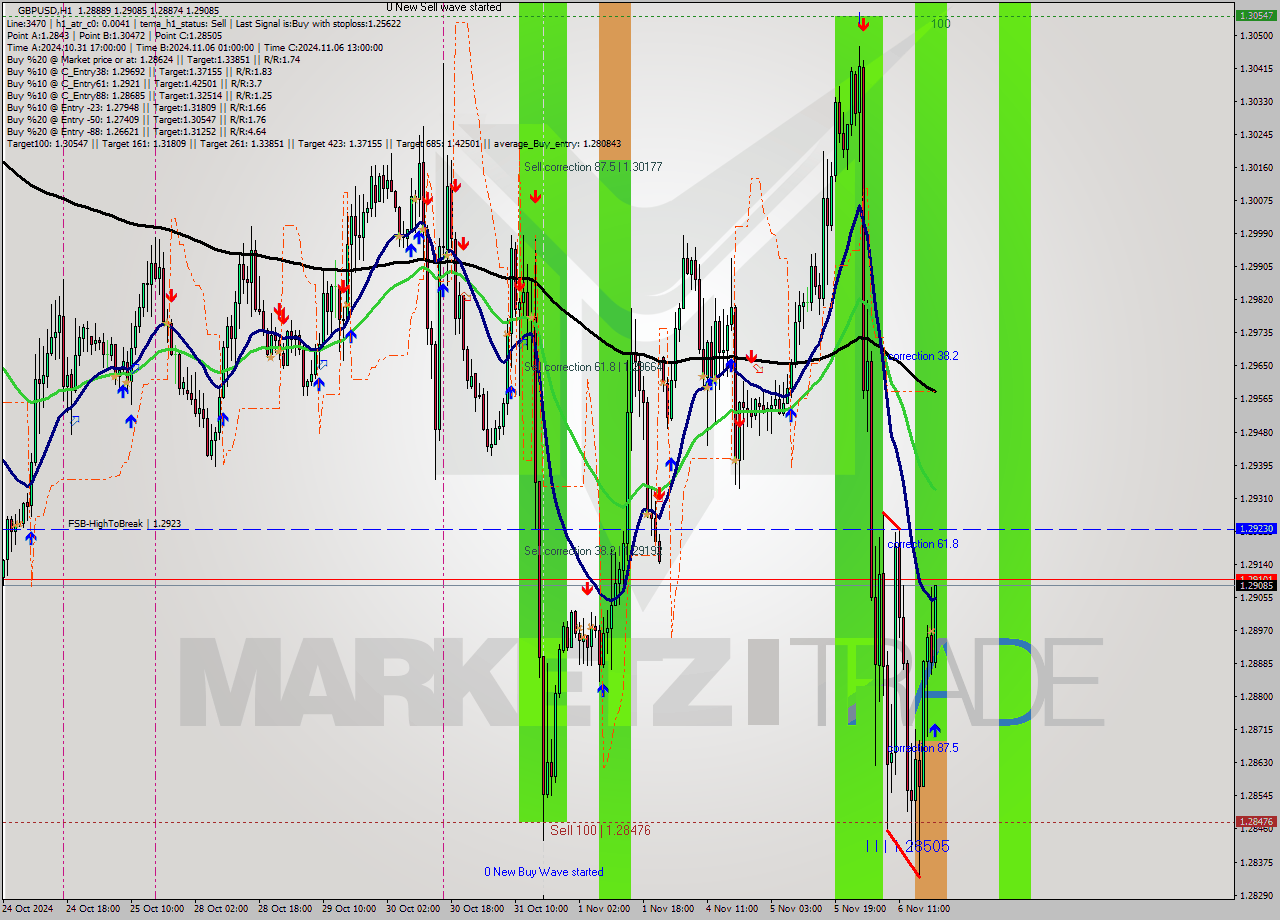This screenshot has height=920, width=1280.
Task: Click the '4 Nov 11:00' time label
Action: click(x=731, y=909)
